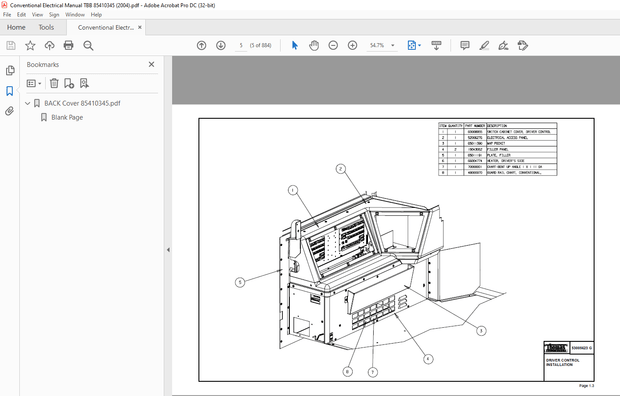The image size is (620, 396).
Task: Collapse the navigation pane arrow
Action: [168, 250]
